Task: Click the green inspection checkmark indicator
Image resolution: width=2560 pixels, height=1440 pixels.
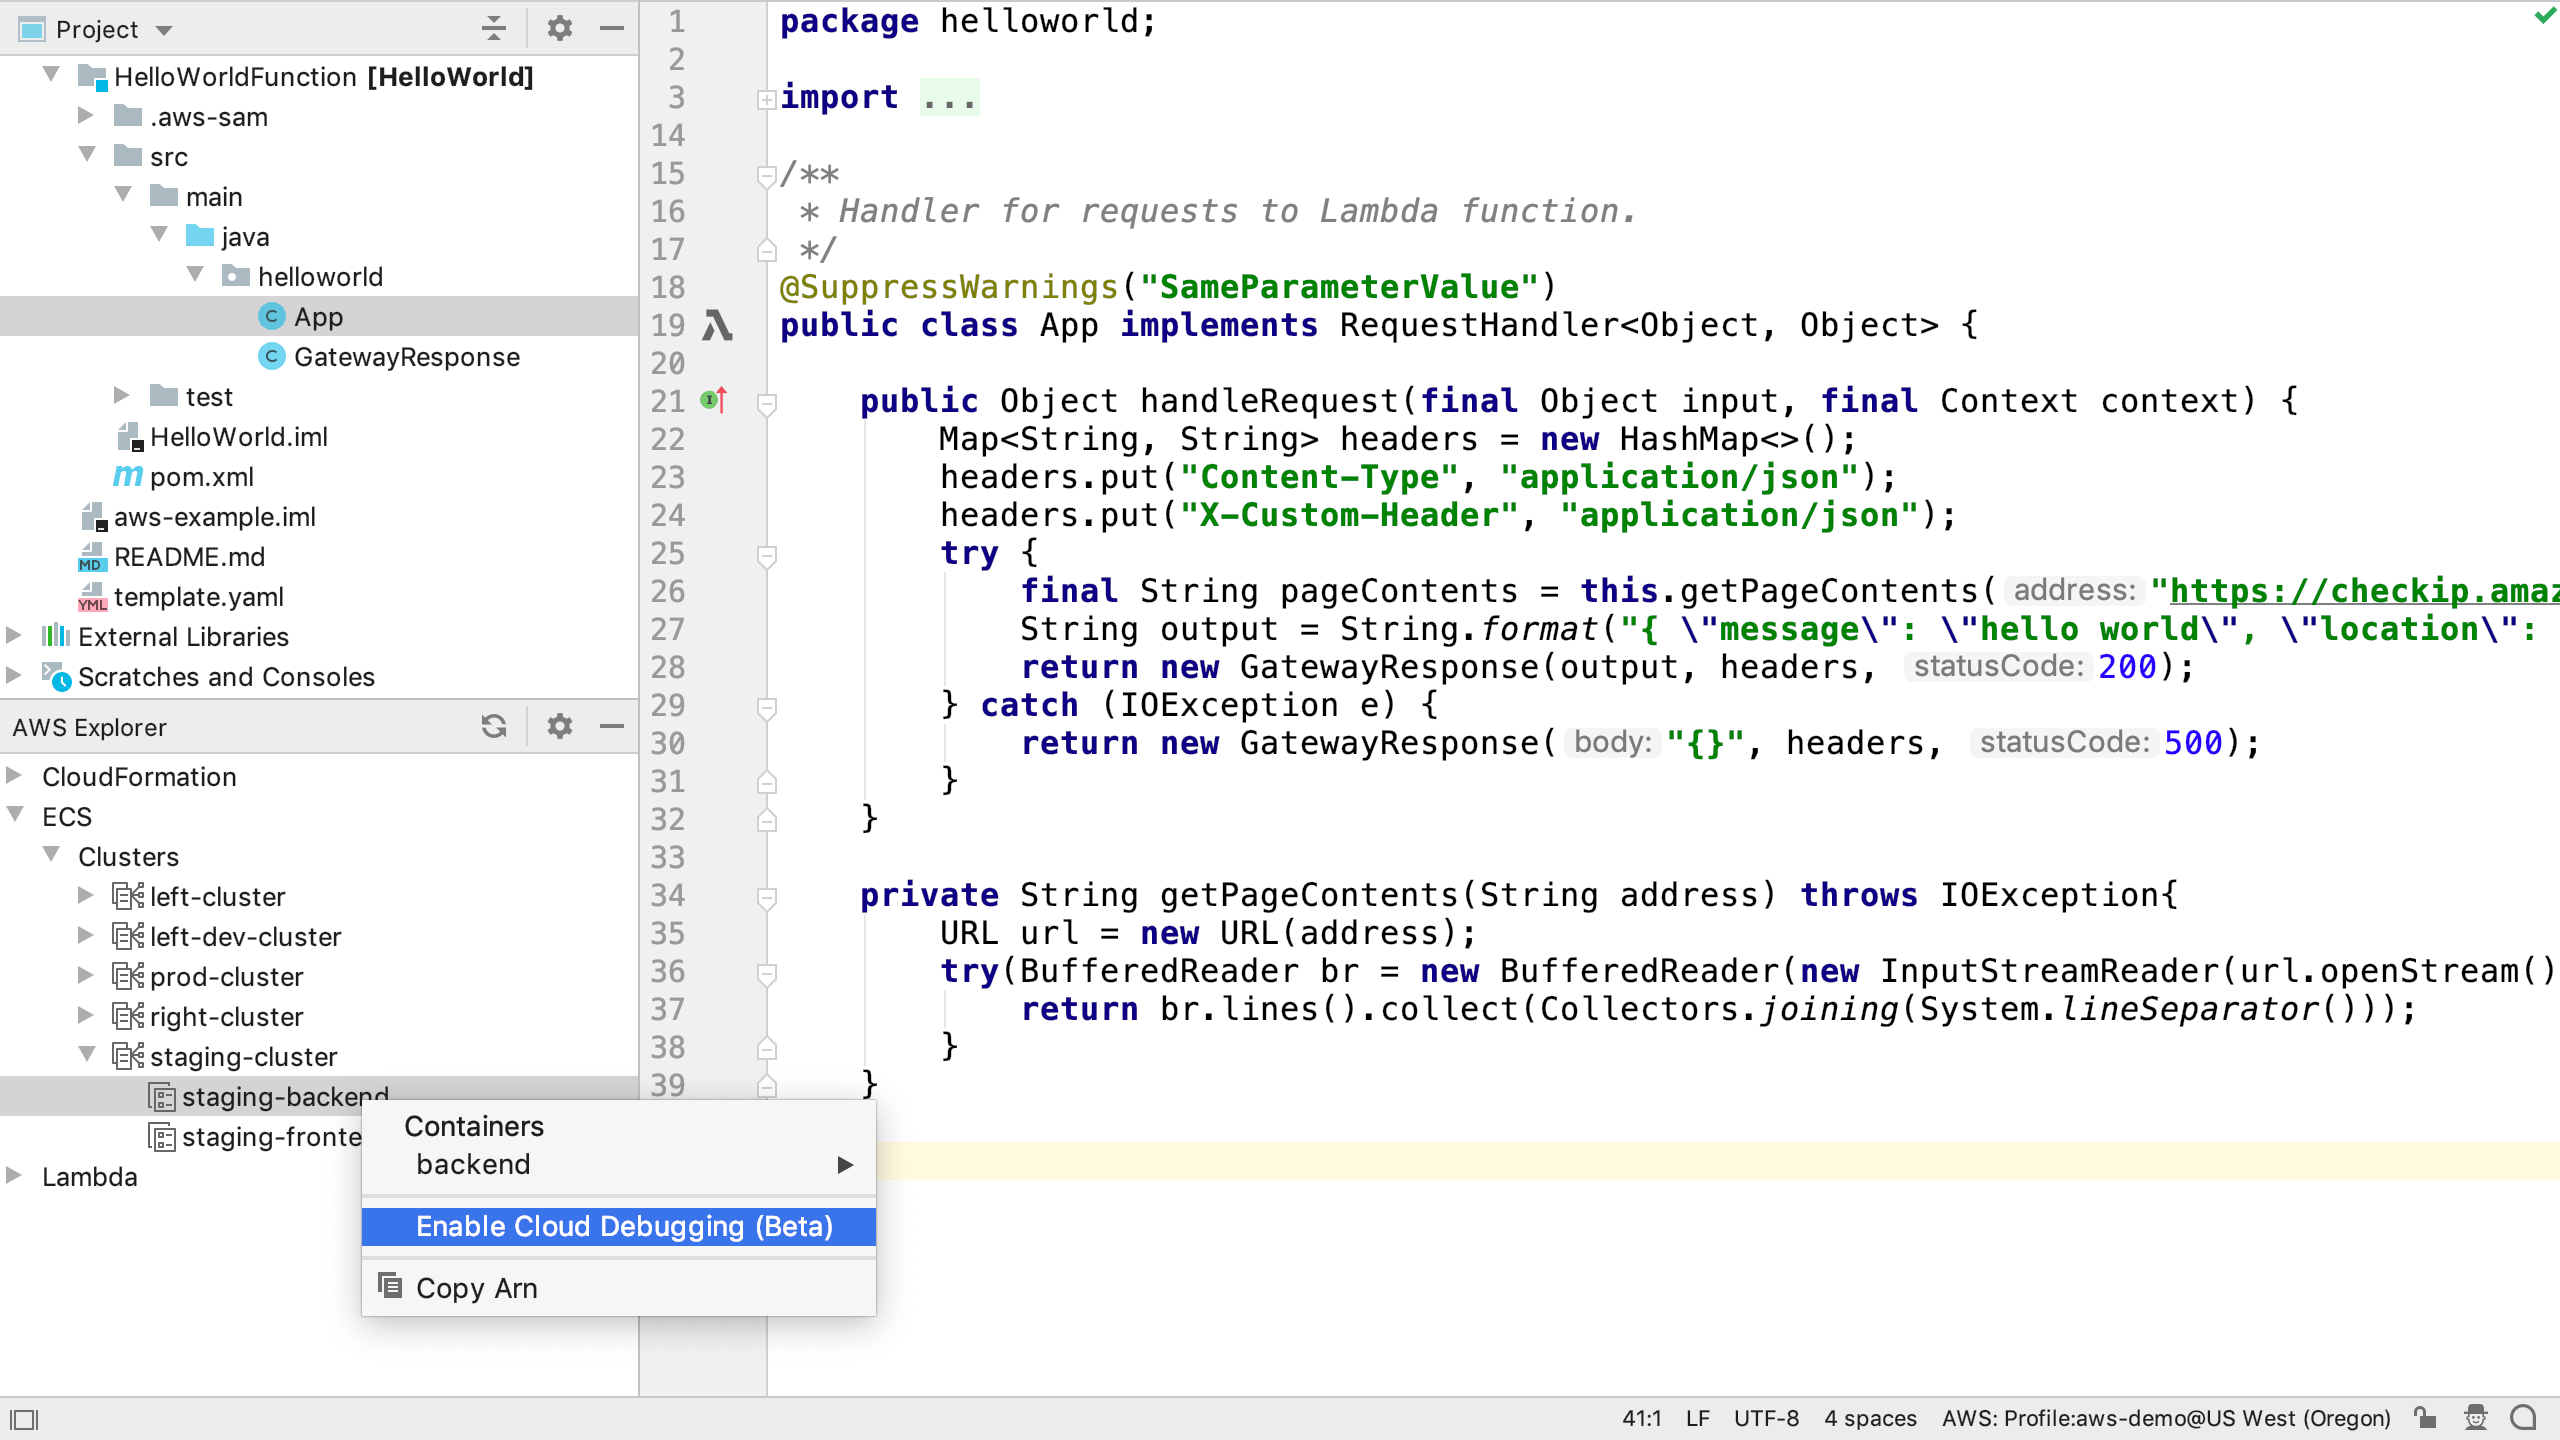Action: point(2544,16)
